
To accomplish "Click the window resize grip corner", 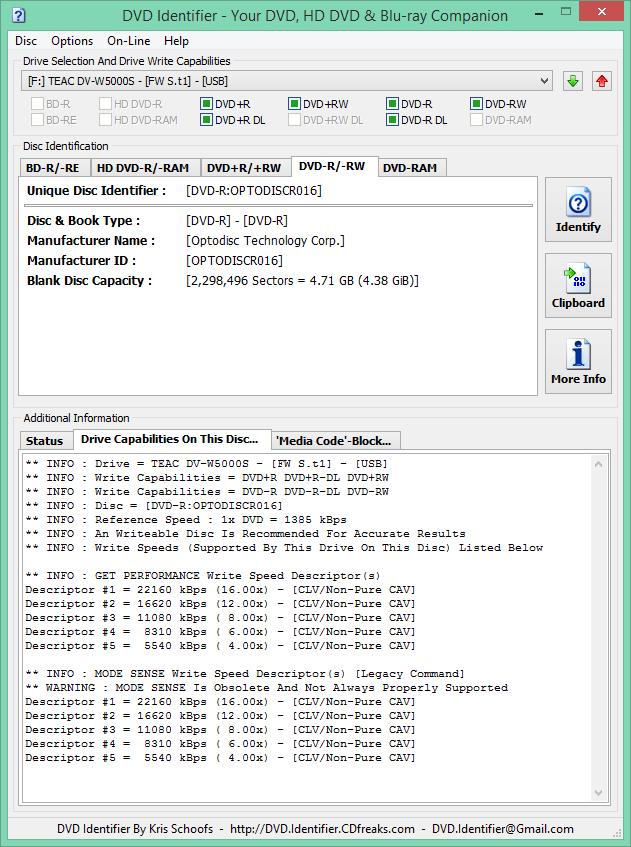I will pyautogui.click(x=617, y=832).
